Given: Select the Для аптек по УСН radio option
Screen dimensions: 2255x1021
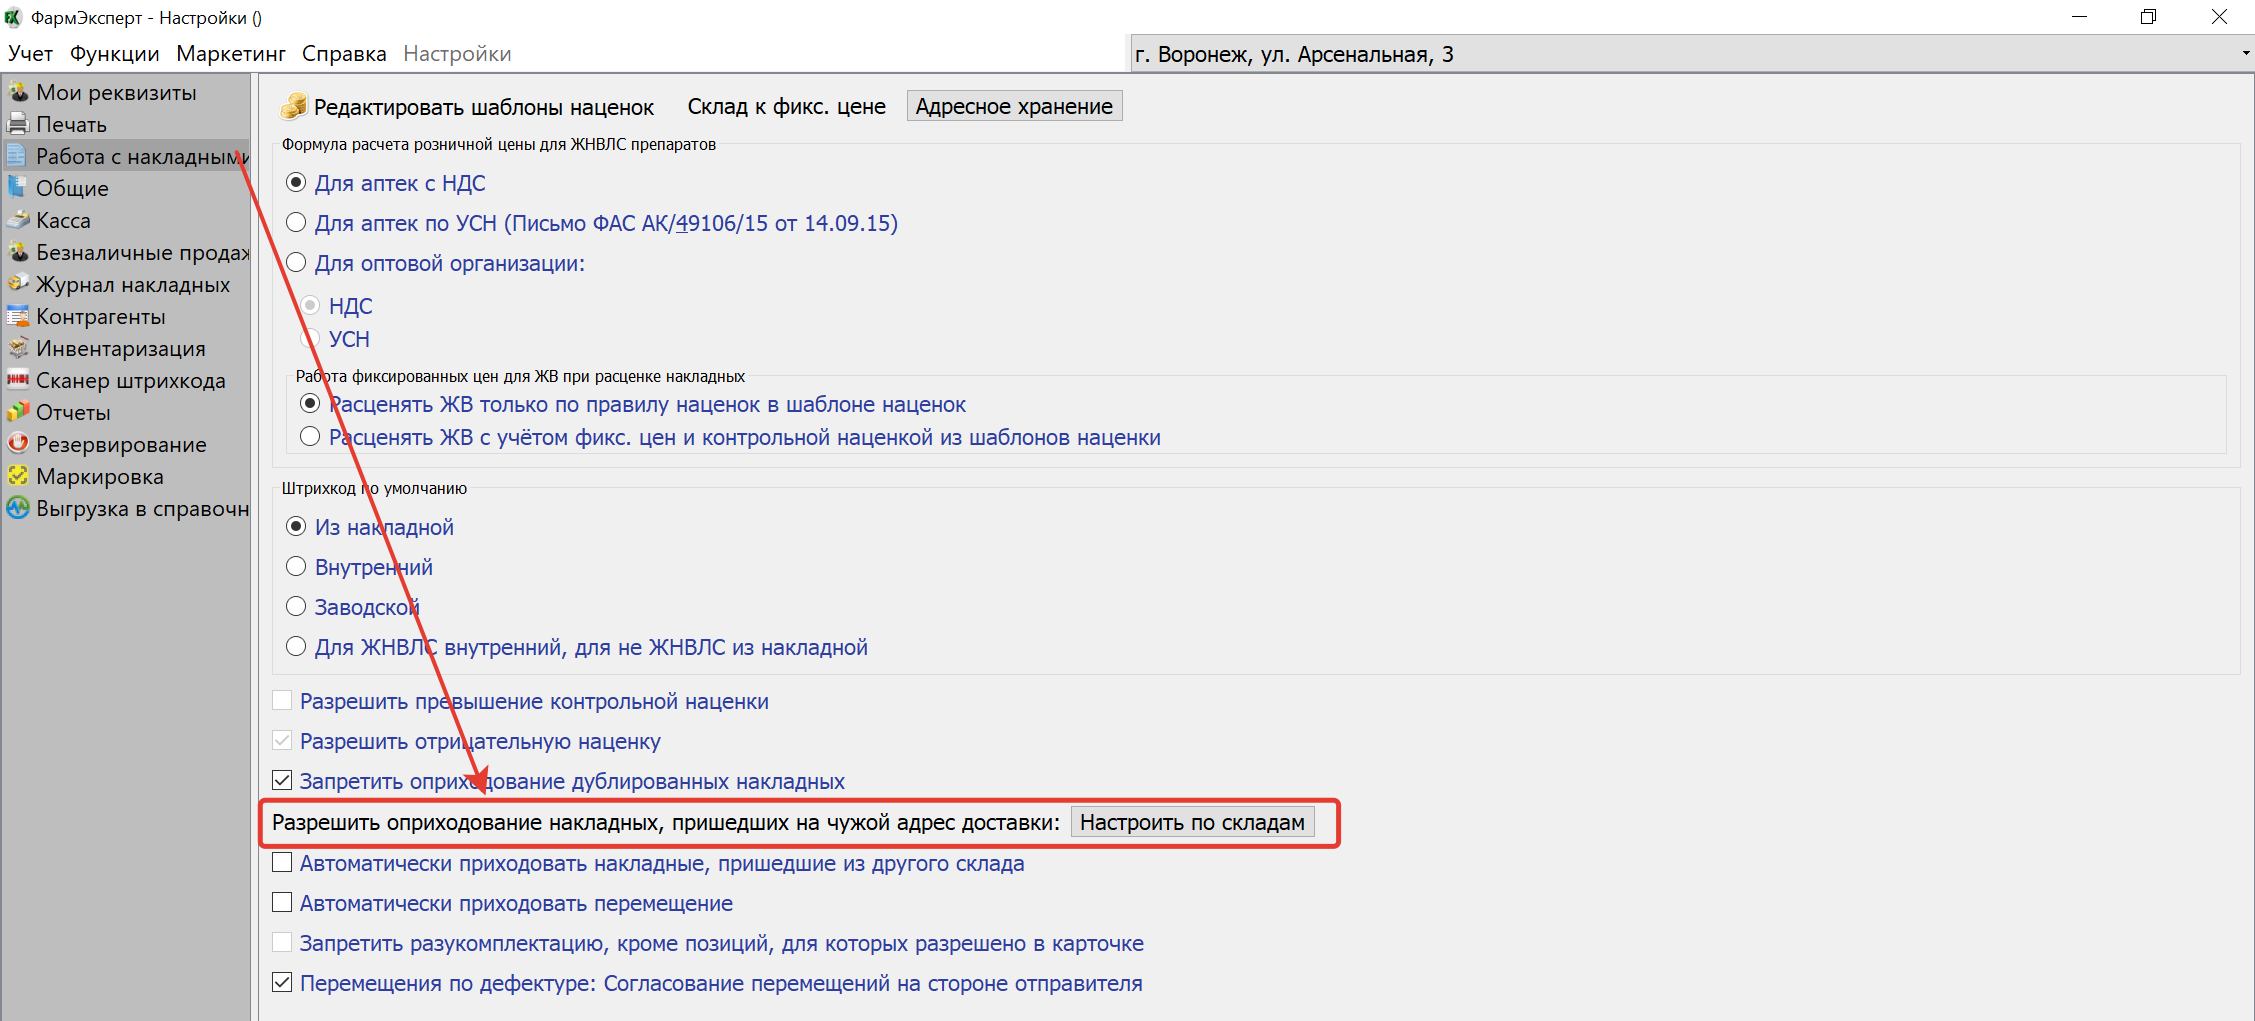Looking at the screenshot, I should click(x=296, y=223).
